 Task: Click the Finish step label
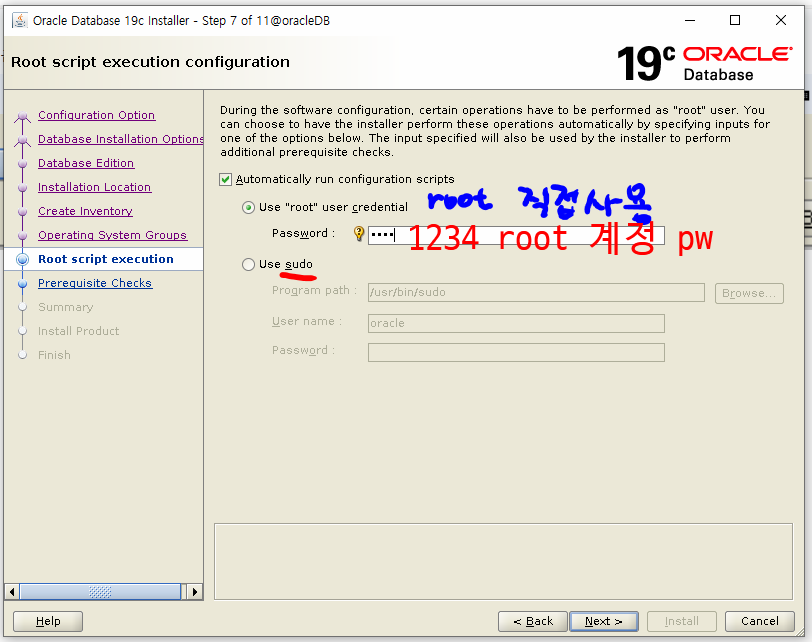pyautogui.click(x=54, y=355)
